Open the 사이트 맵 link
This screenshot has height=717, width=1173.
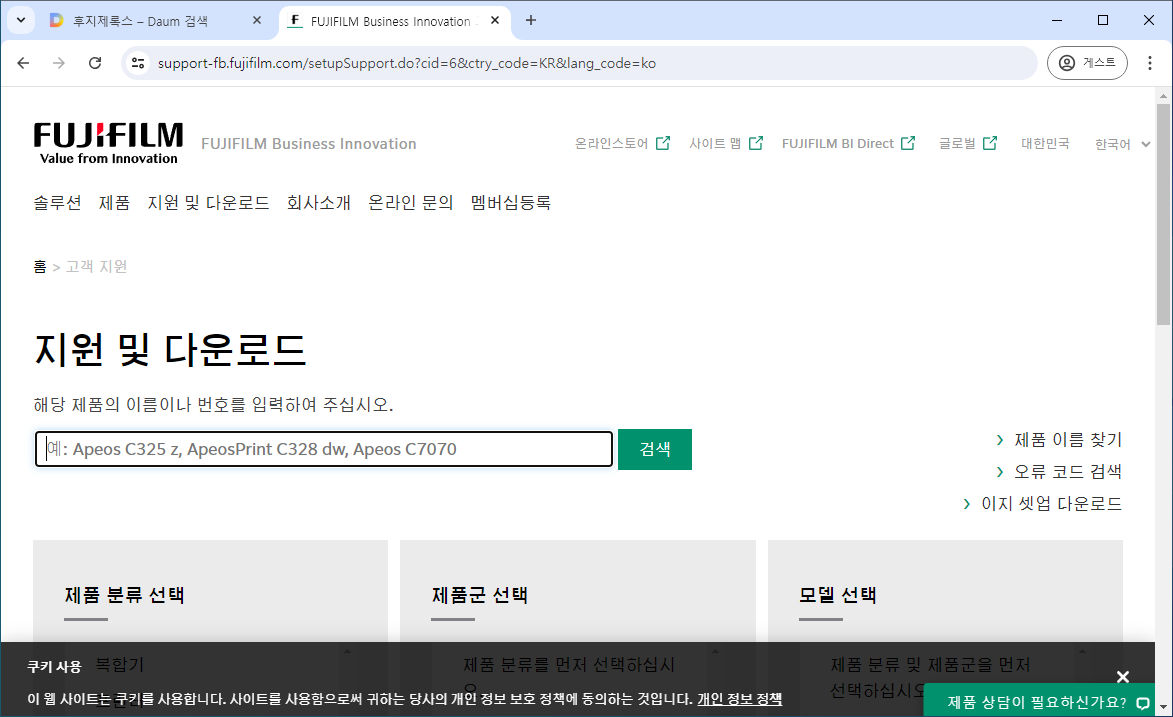coord(726,144)
